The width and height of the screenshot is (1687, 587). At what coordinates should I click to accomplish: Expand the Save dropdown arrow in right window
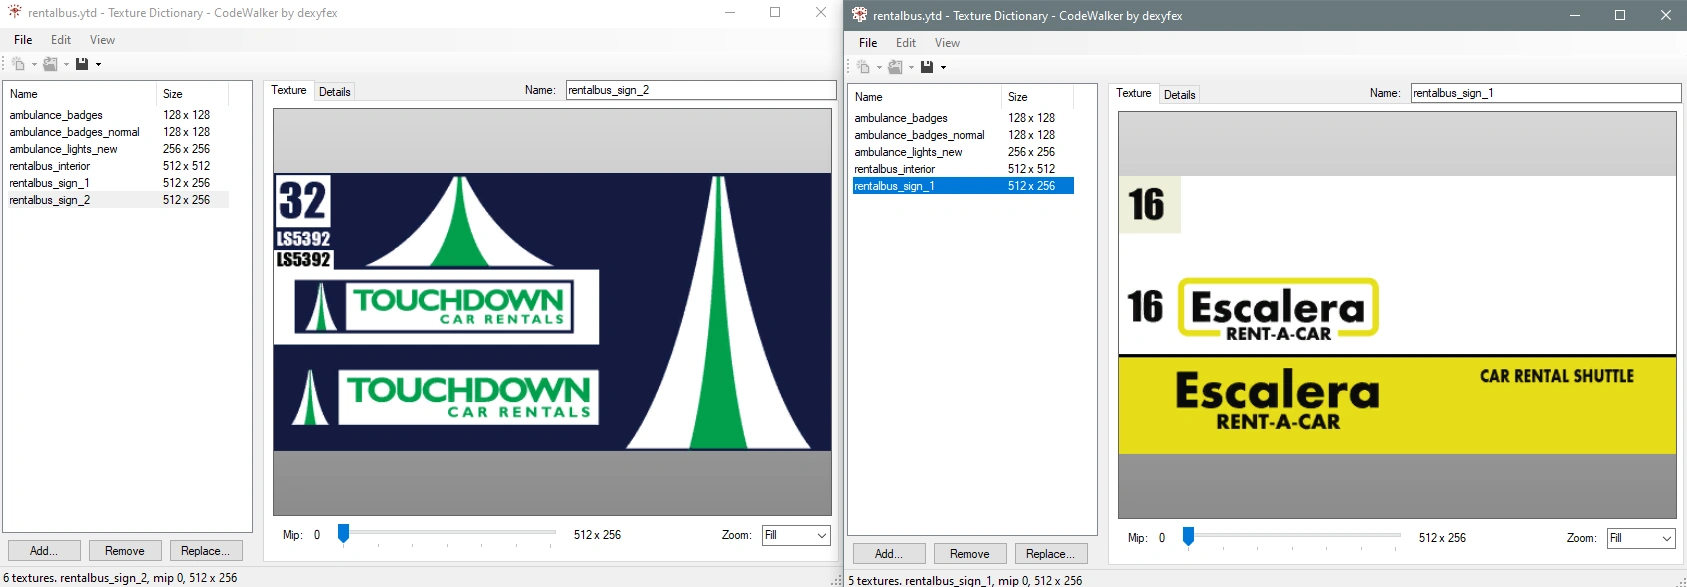pyautogui.click(x=943, y=68)
